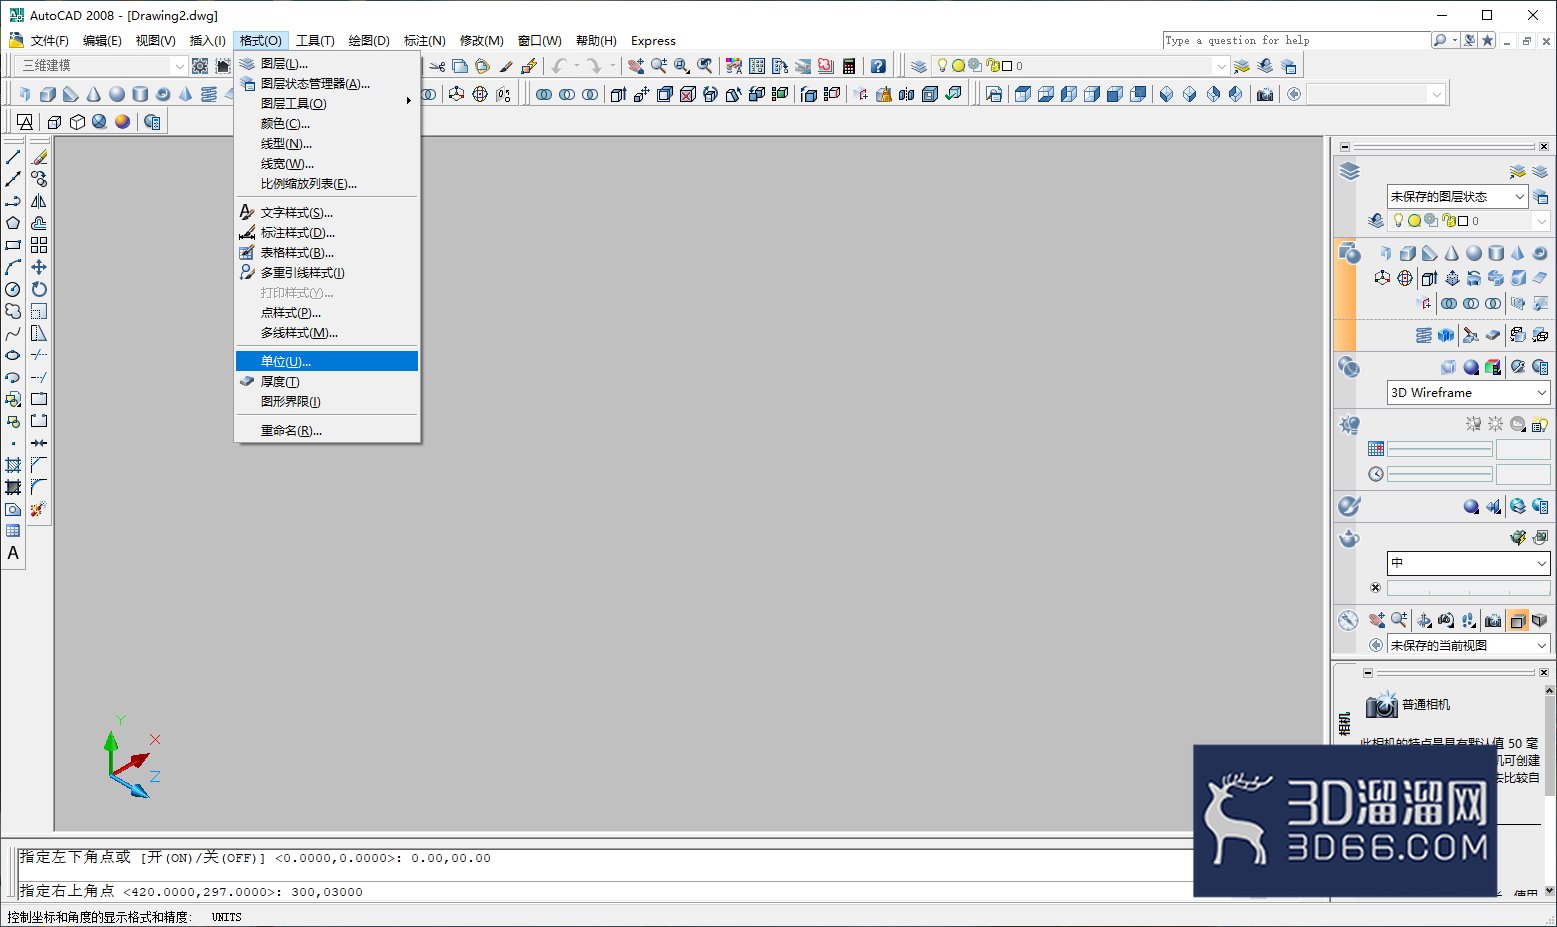Viewport: 1557px width, 927px height.
Task: Select the Erase tool in the modify toolbar
Action: (39, 157)
